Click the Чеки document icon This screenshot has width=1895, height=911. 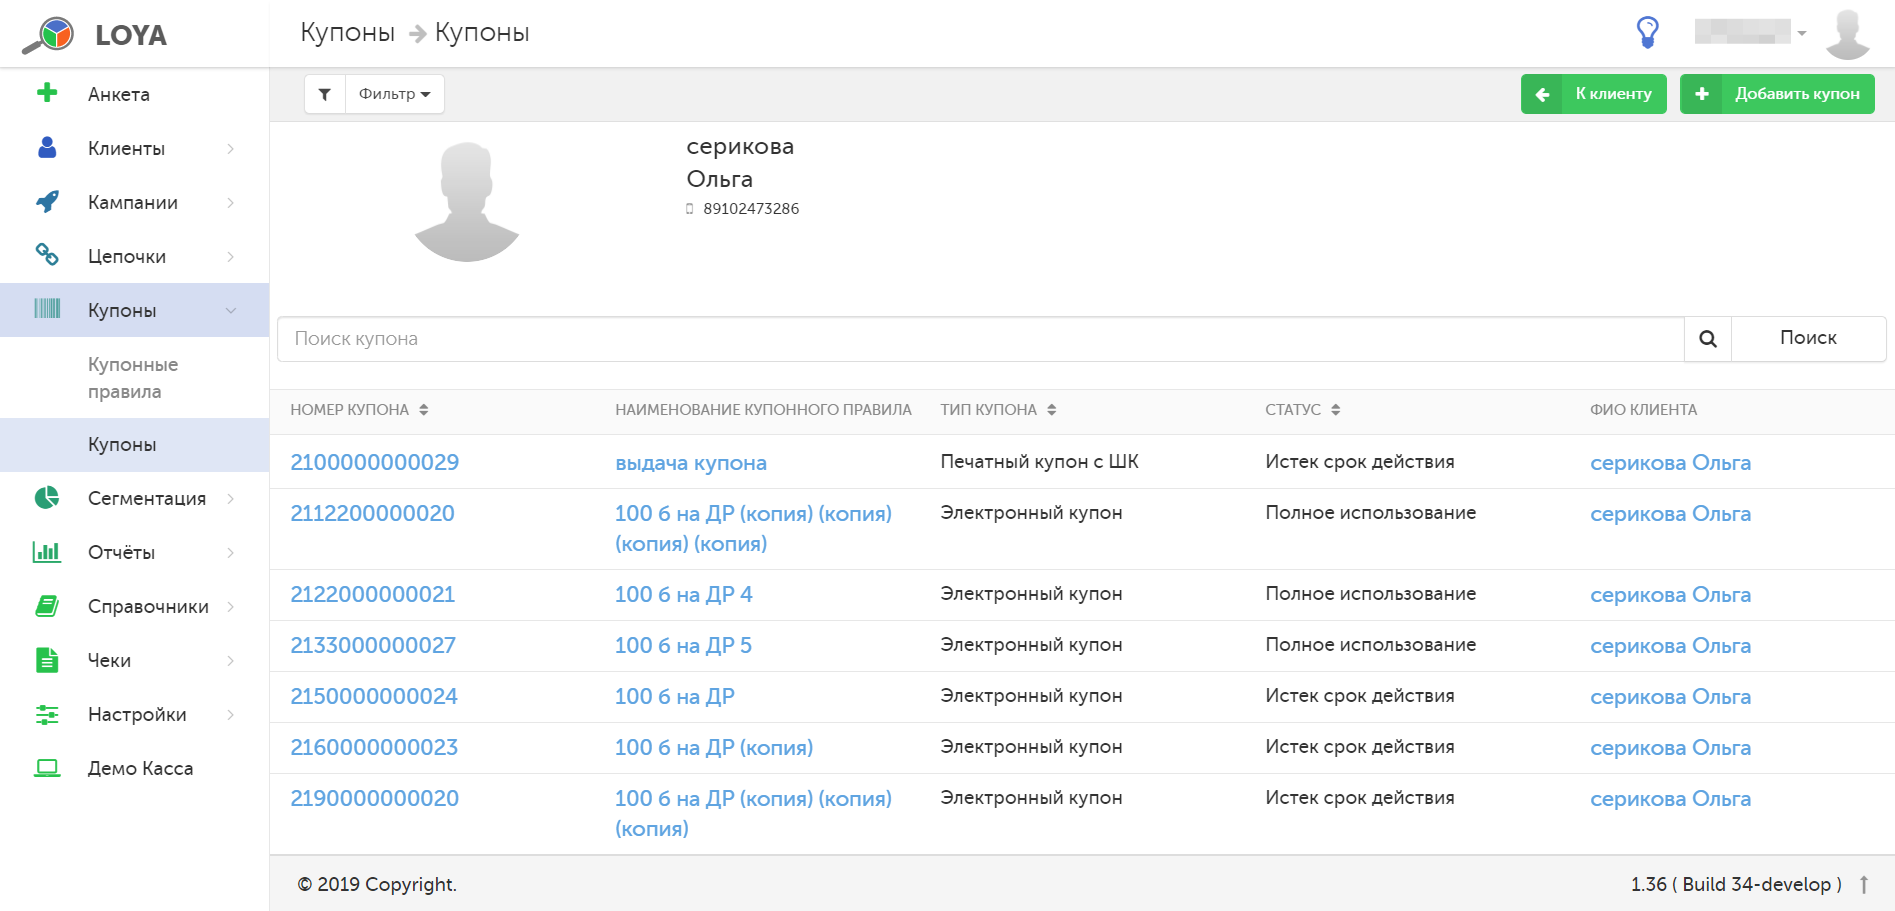(x=47, y=659)
